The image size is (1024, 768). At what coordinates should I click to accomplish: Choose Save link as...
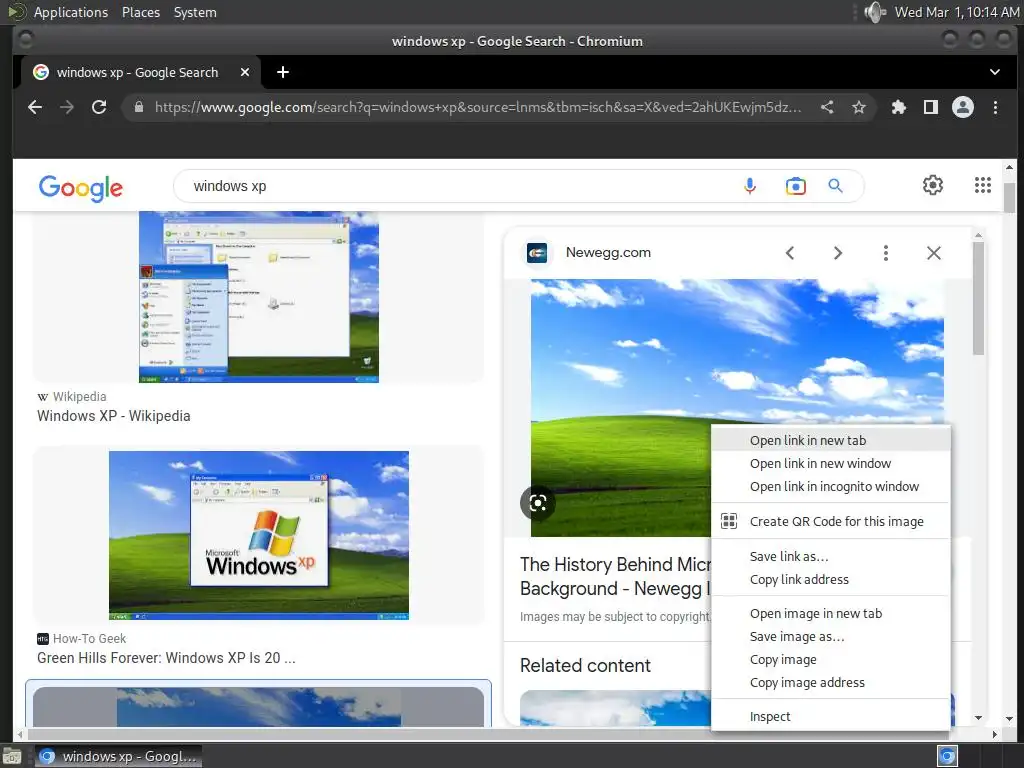point(830,556)
